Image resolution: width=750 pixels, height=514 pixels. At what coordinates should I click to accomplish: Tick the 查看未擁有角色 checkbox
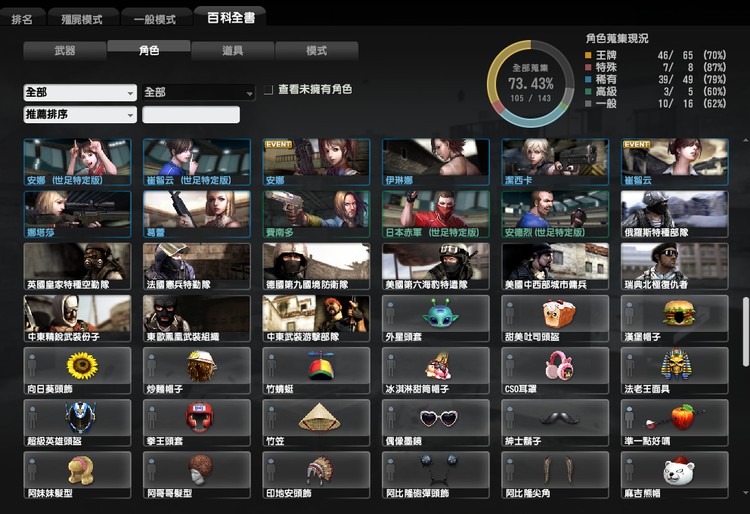tap(269, 89)
